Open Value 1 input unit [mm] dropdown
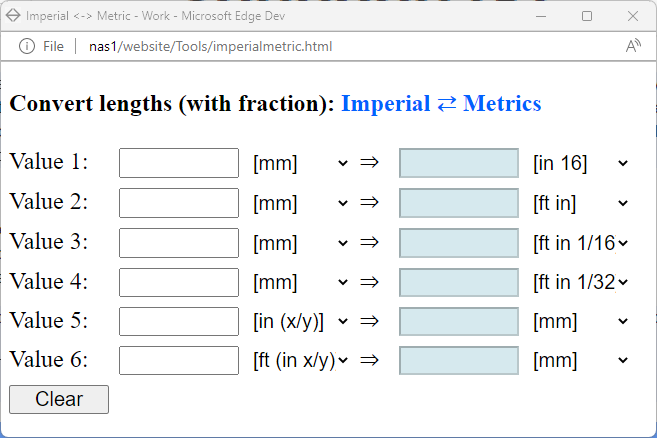Viewport: 657px width, 438px height. pyautogui.click(x=300, y=163)
